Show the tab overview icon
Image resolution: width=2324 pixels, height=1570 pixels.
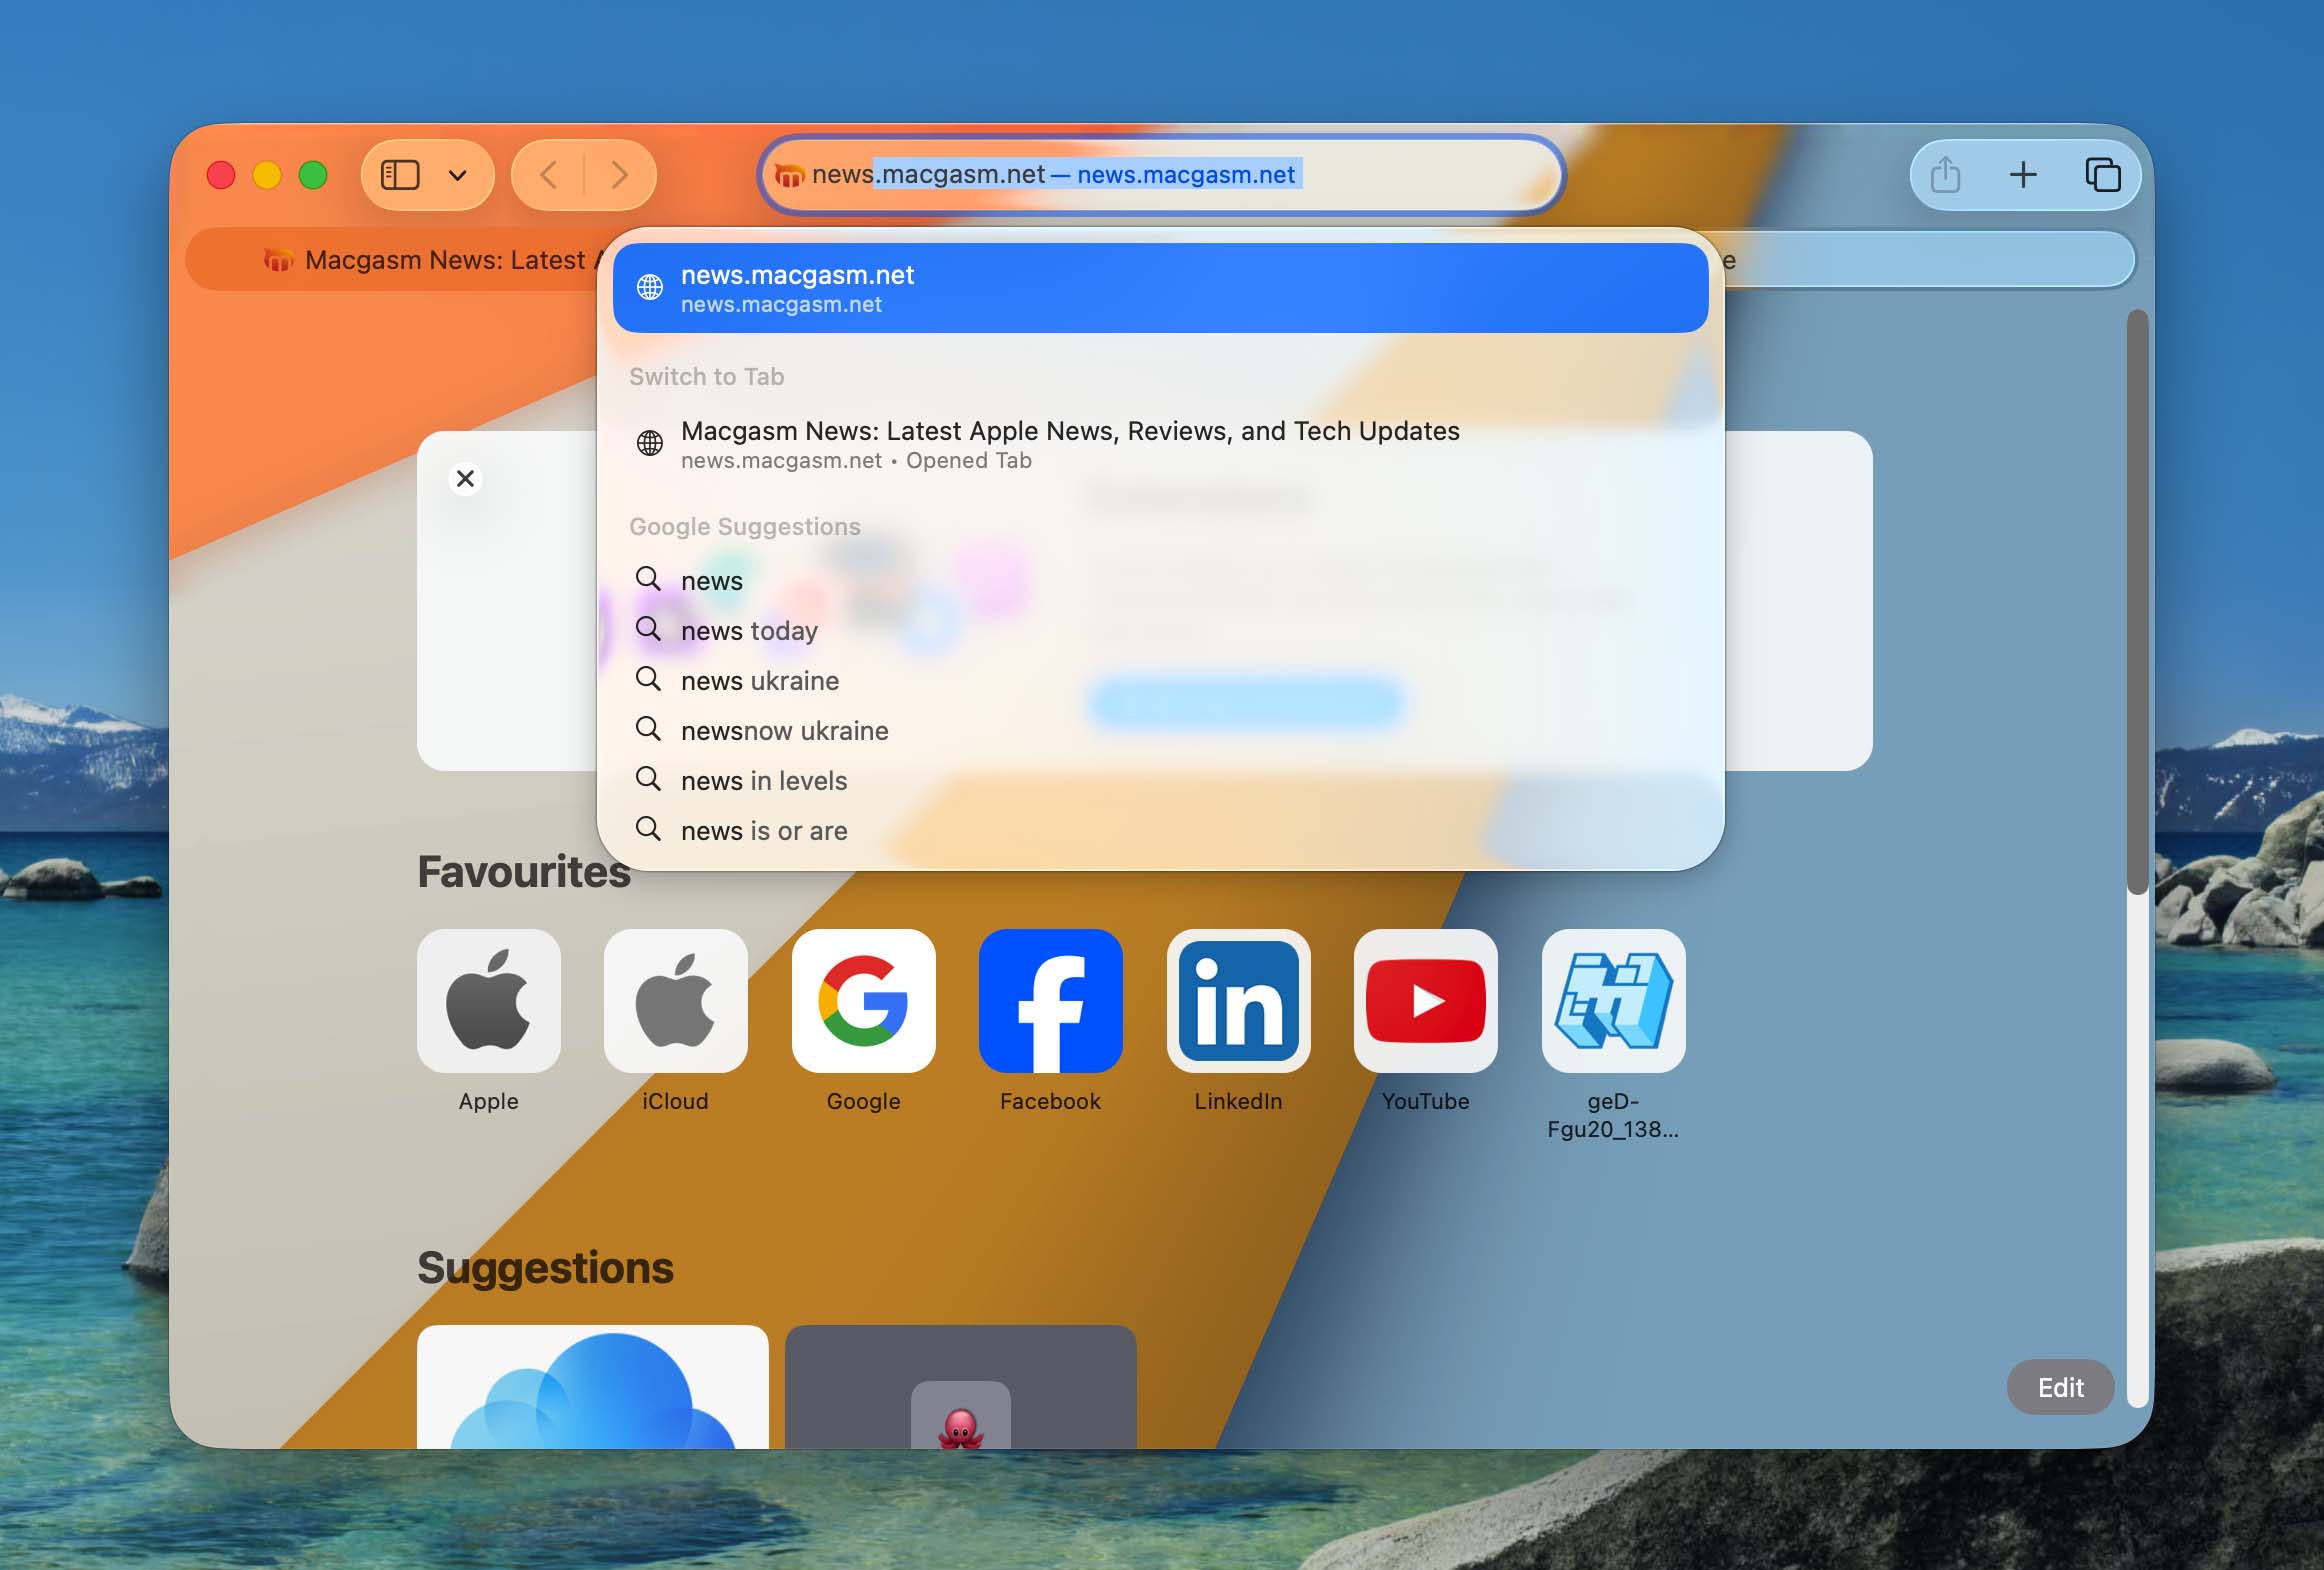coord(2102,175)
